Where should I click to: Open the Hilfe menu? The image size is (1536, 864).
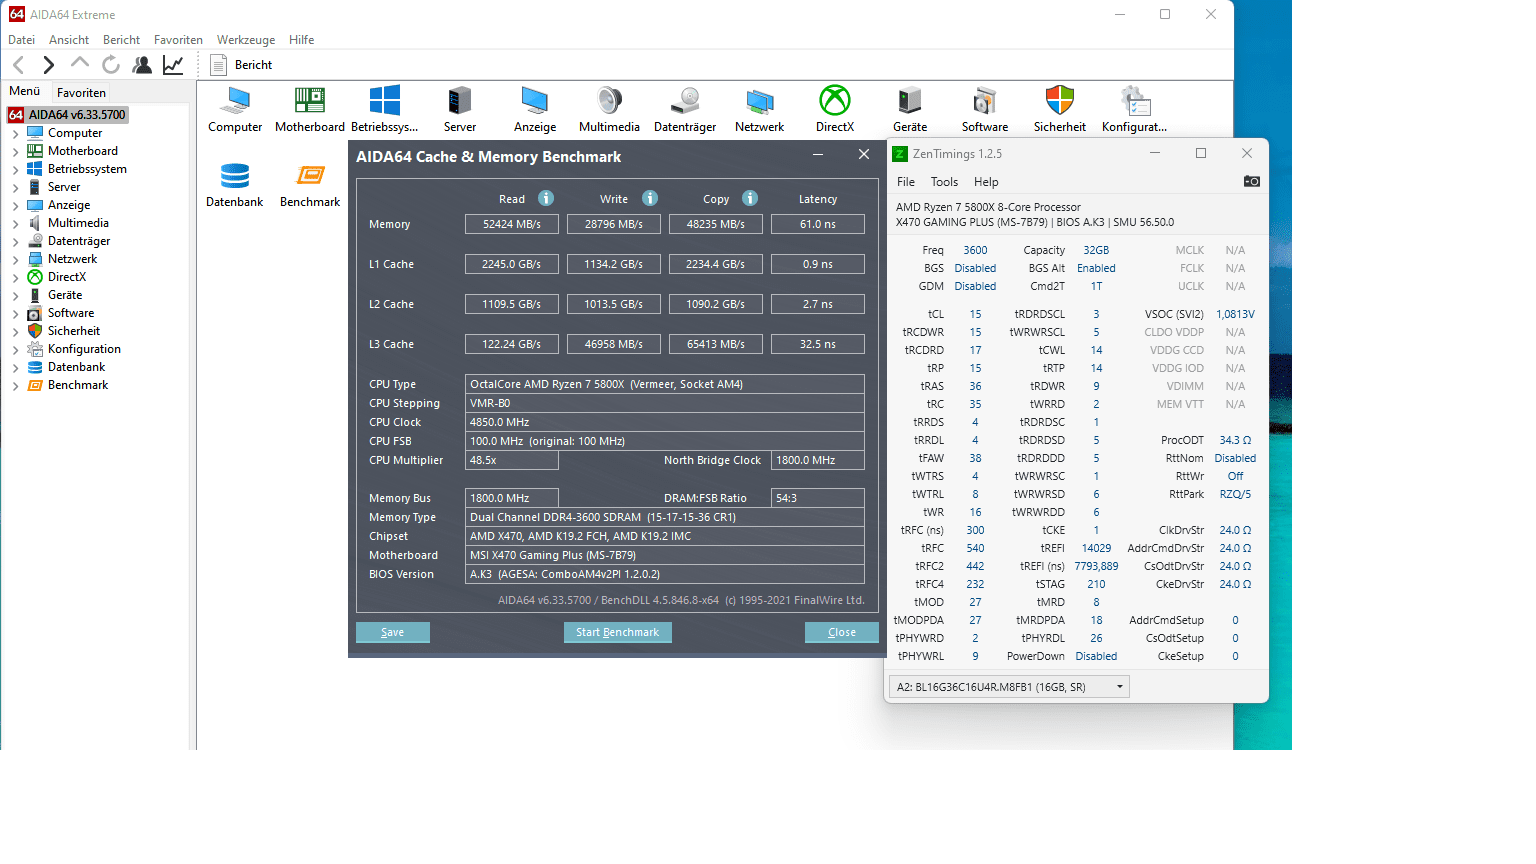click(x=301, y=40)
